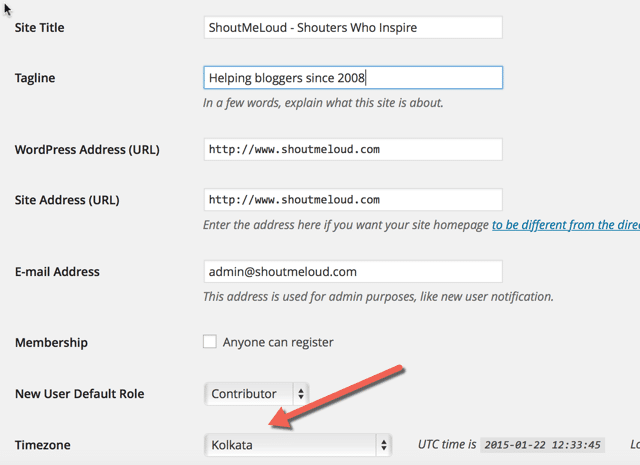The width and height of the screenshot is (640, 465).
Task: Enable the Anyone can register checkbox
Action: coord(210,342)
